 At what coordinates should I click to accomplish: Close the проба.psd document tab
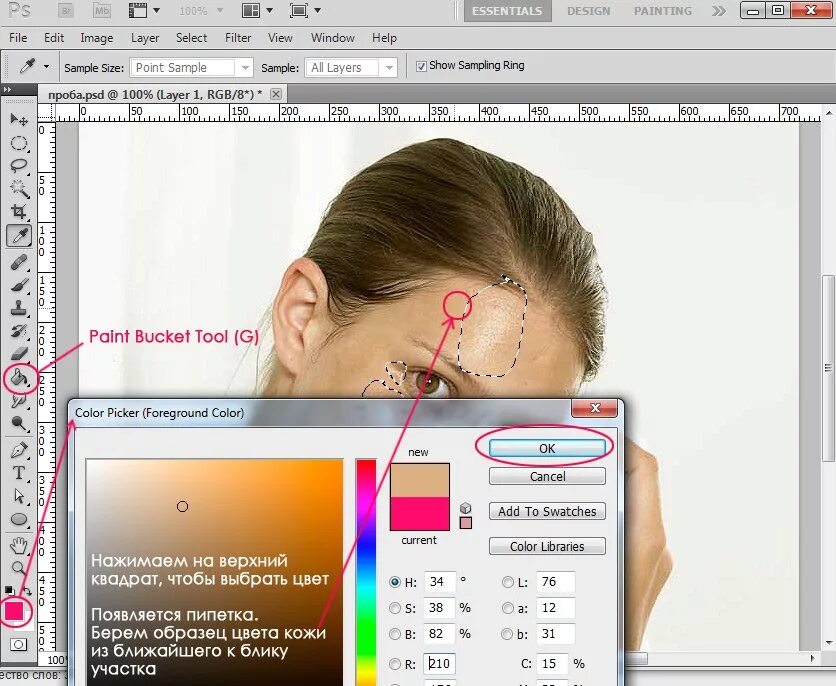pos(276,94)
